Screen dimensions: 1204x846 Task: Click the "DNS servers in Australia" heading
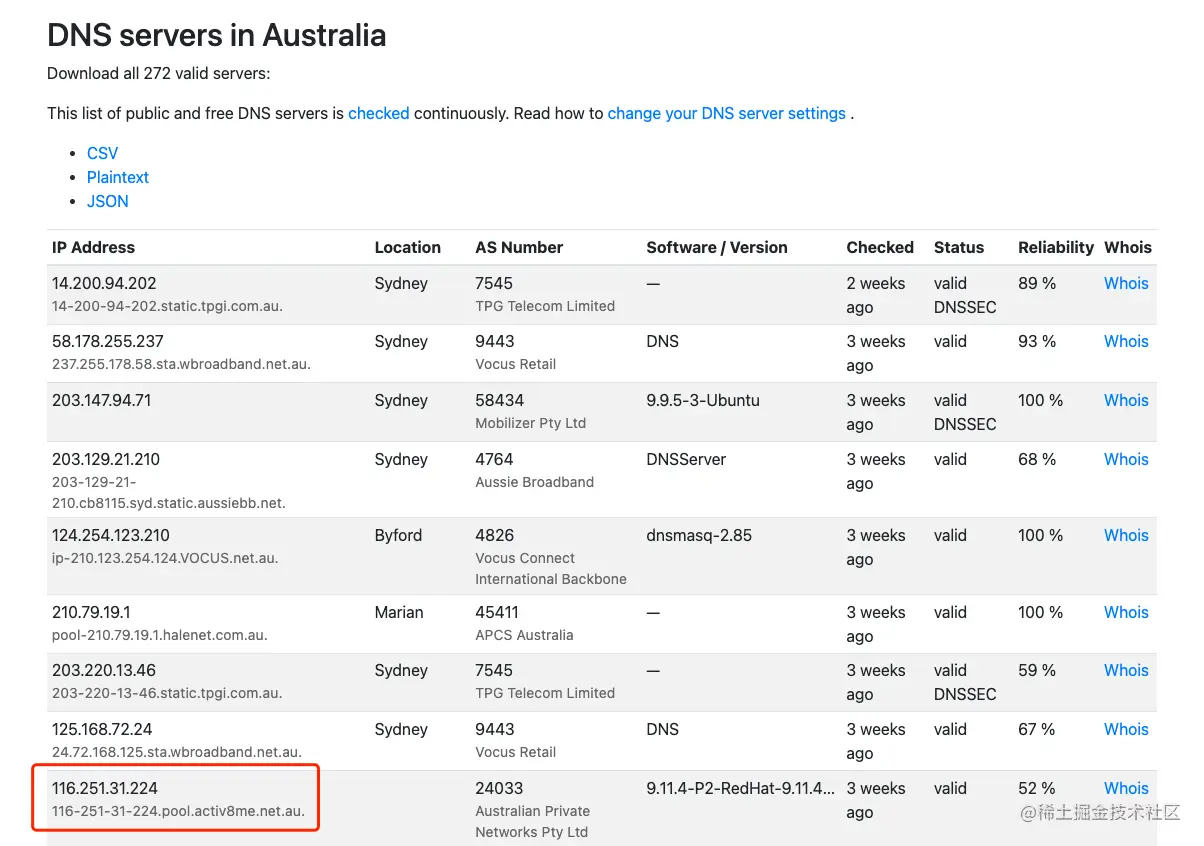tap(217, 36)
